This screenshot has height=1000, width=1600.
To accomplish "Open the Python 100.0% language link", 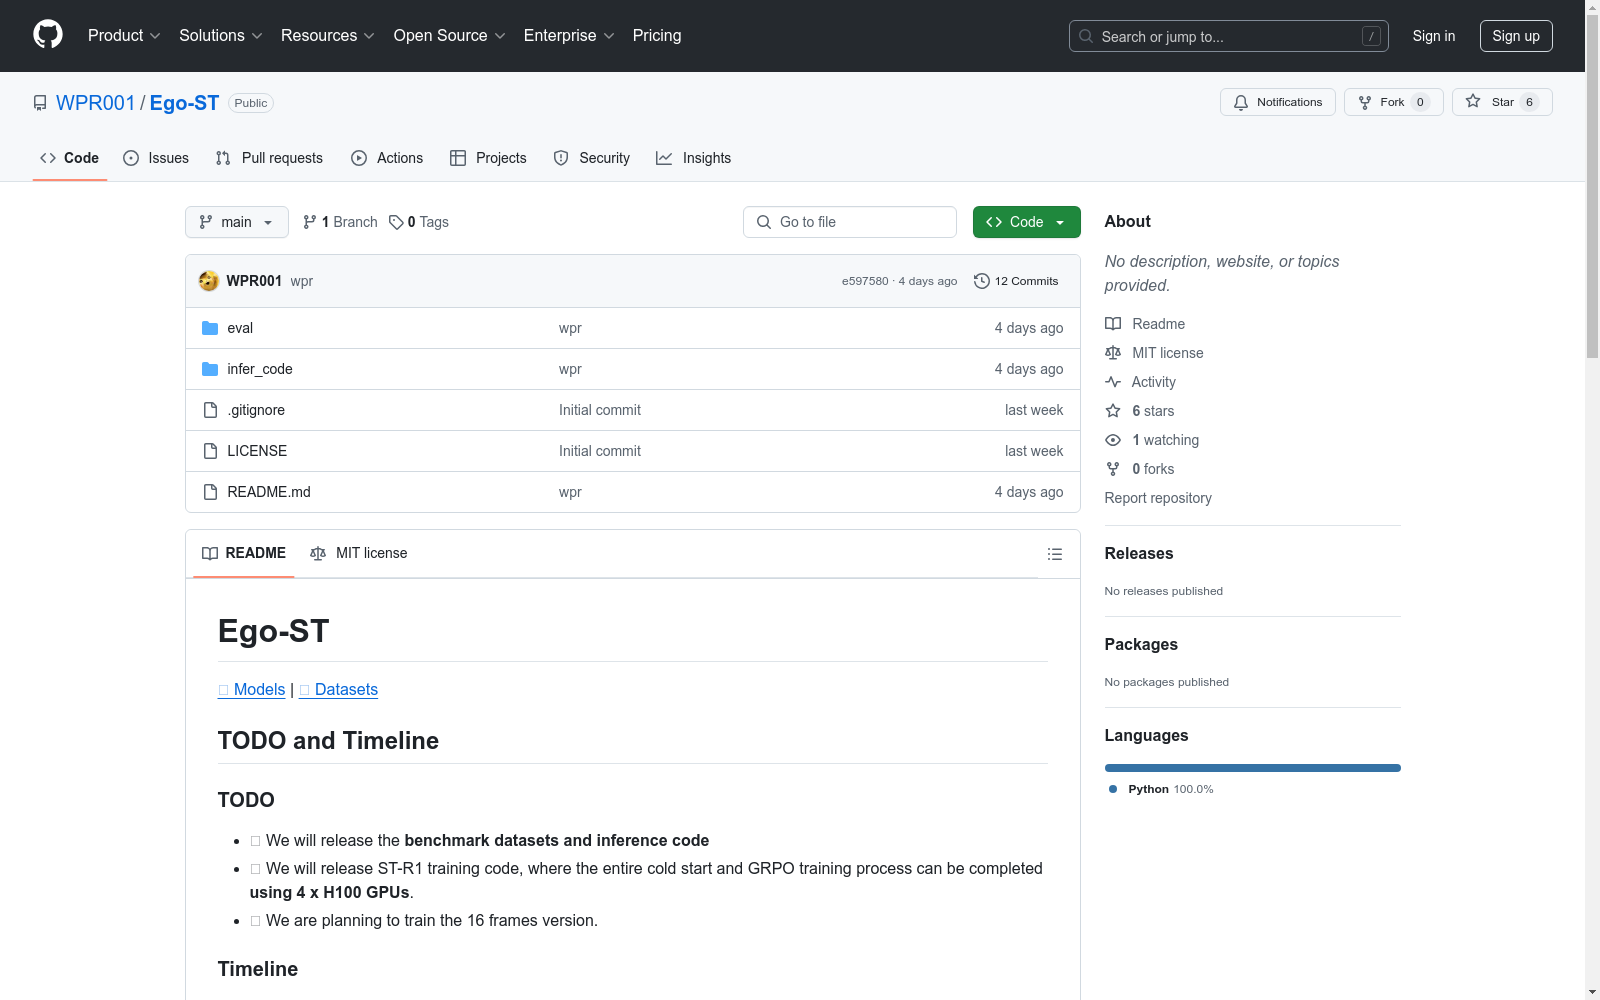I will [x=1161, y=789].
